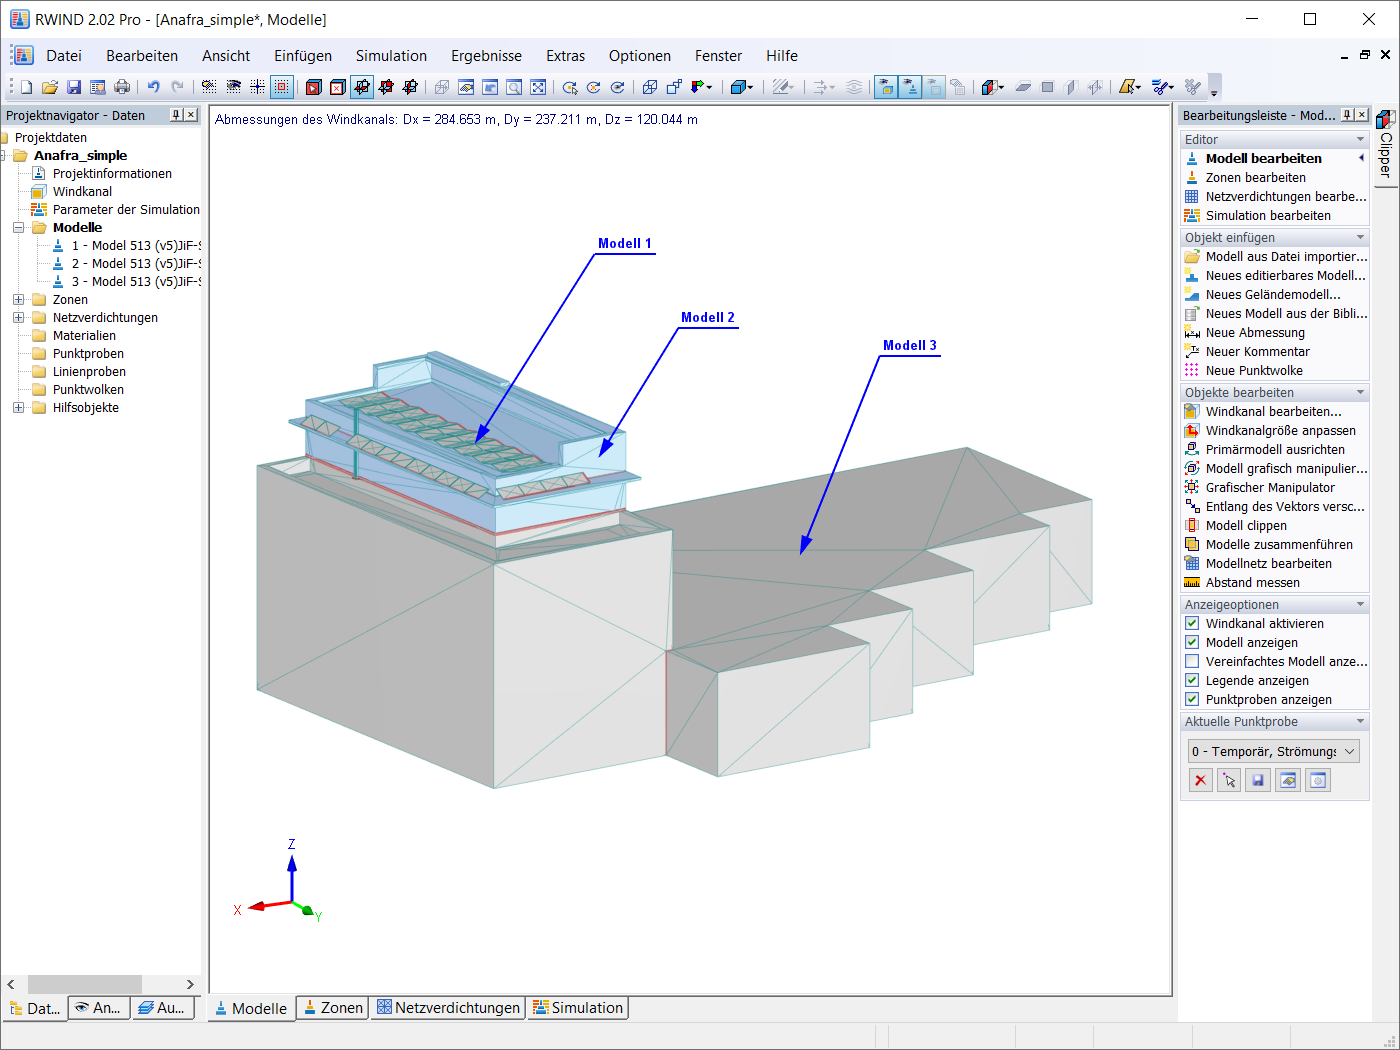Select the Materialien folder in the navigator

pos(84,335)
